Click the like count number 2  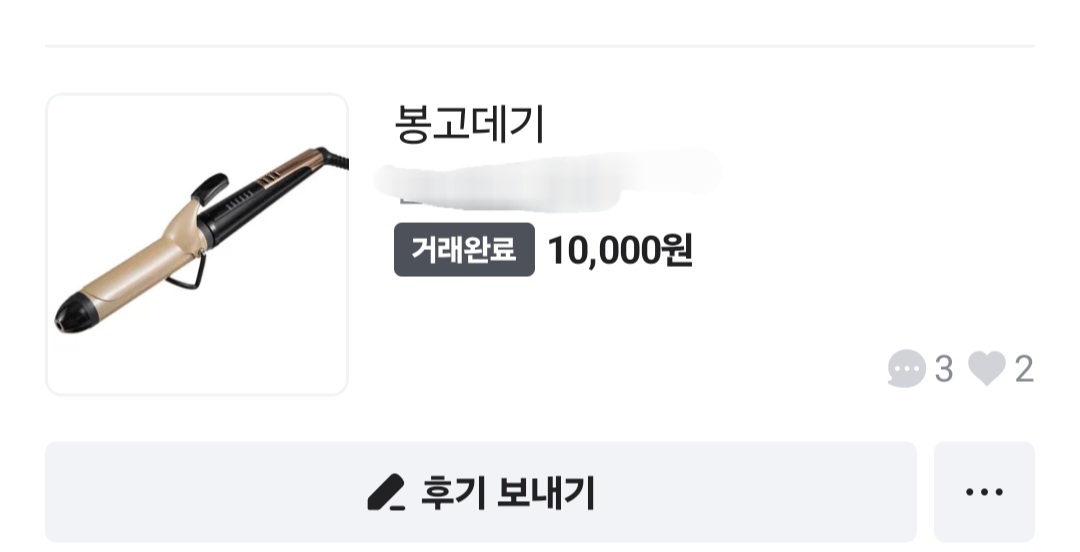click(1023, 370)
